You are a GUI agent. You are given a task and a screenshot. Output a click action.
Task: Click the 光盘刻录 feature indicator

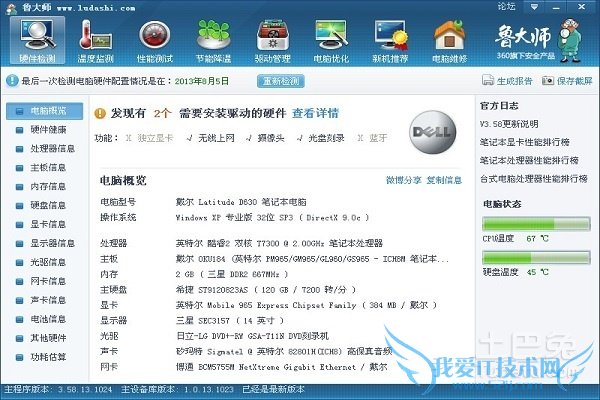320,138
